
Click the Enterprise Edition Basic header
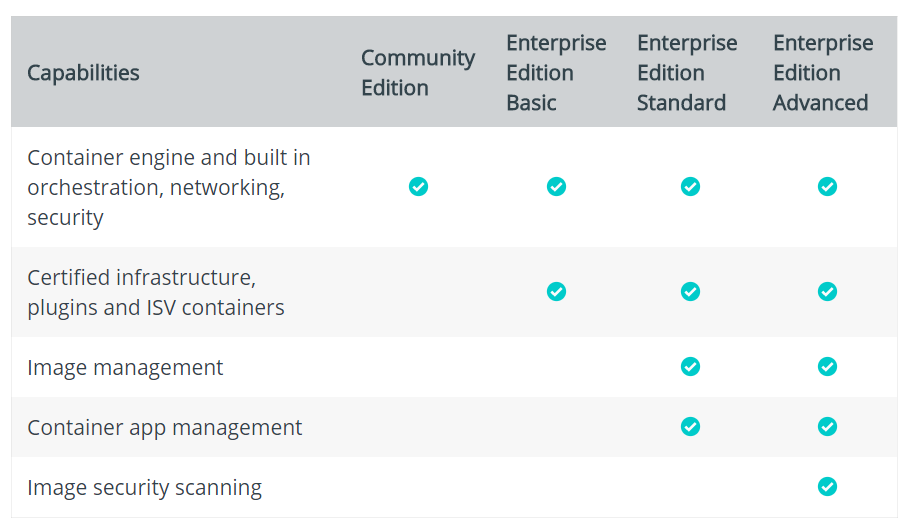point(555,73)
